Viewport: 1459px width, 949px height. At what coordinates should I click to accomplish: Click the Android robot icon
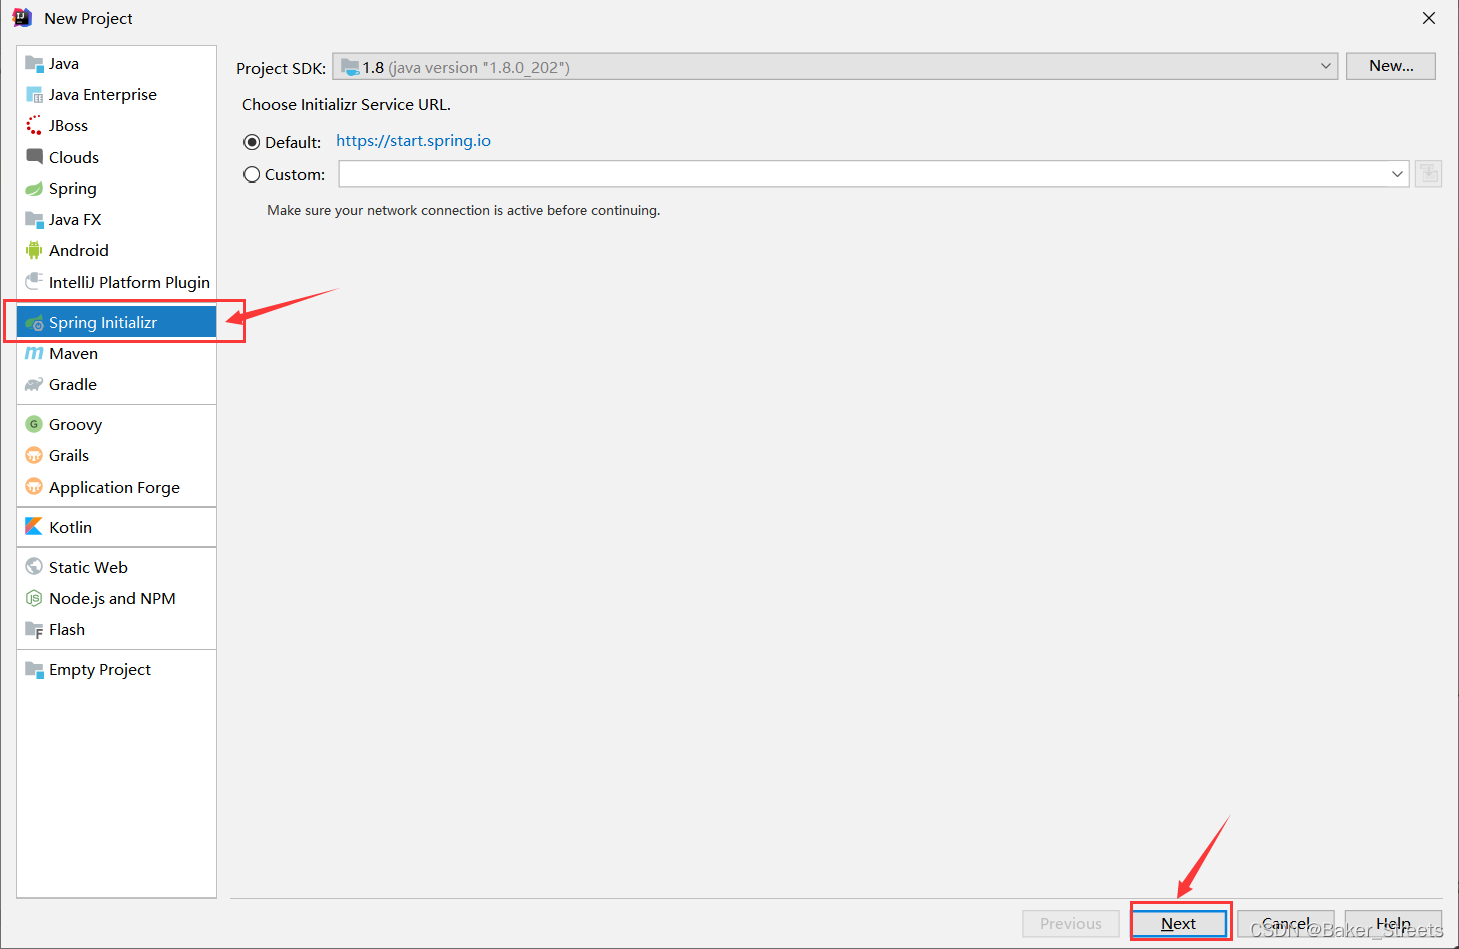coord(34,251)
